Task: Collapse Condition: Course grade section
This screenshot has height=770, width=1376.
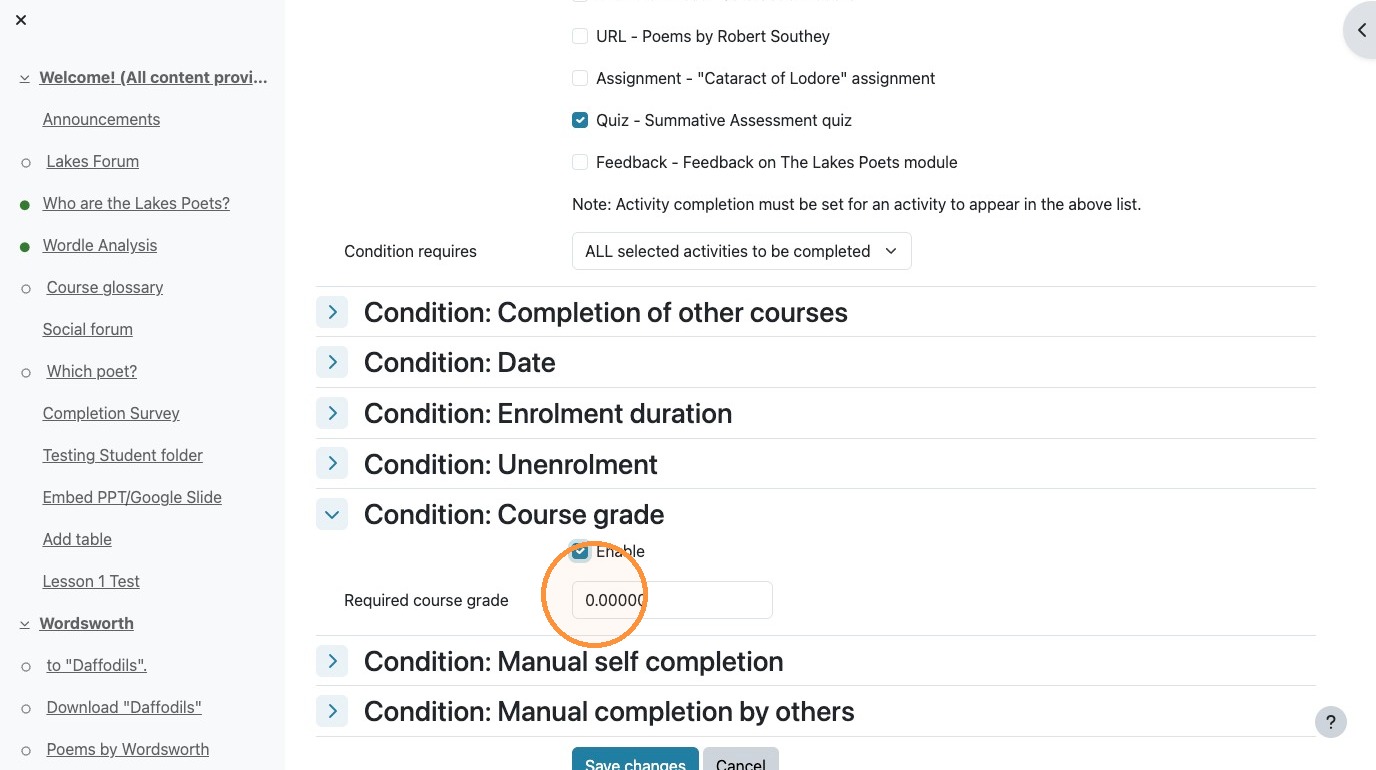Action: click(x=332, y=514)
